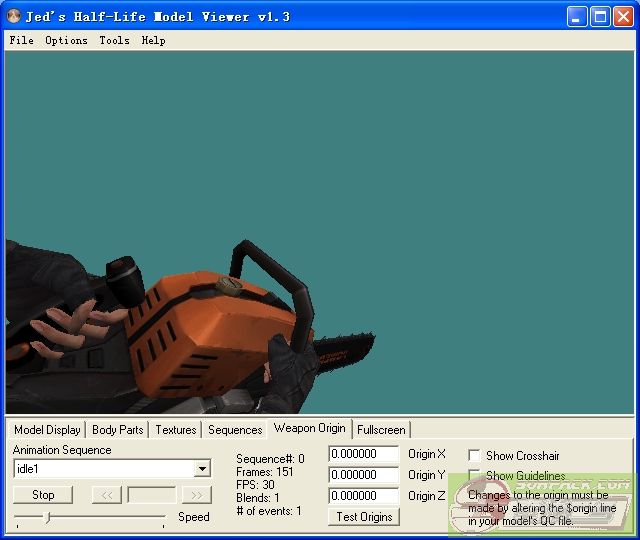Step to next frame with >> button
Screen dimensions: 640x540
[196, 495]
